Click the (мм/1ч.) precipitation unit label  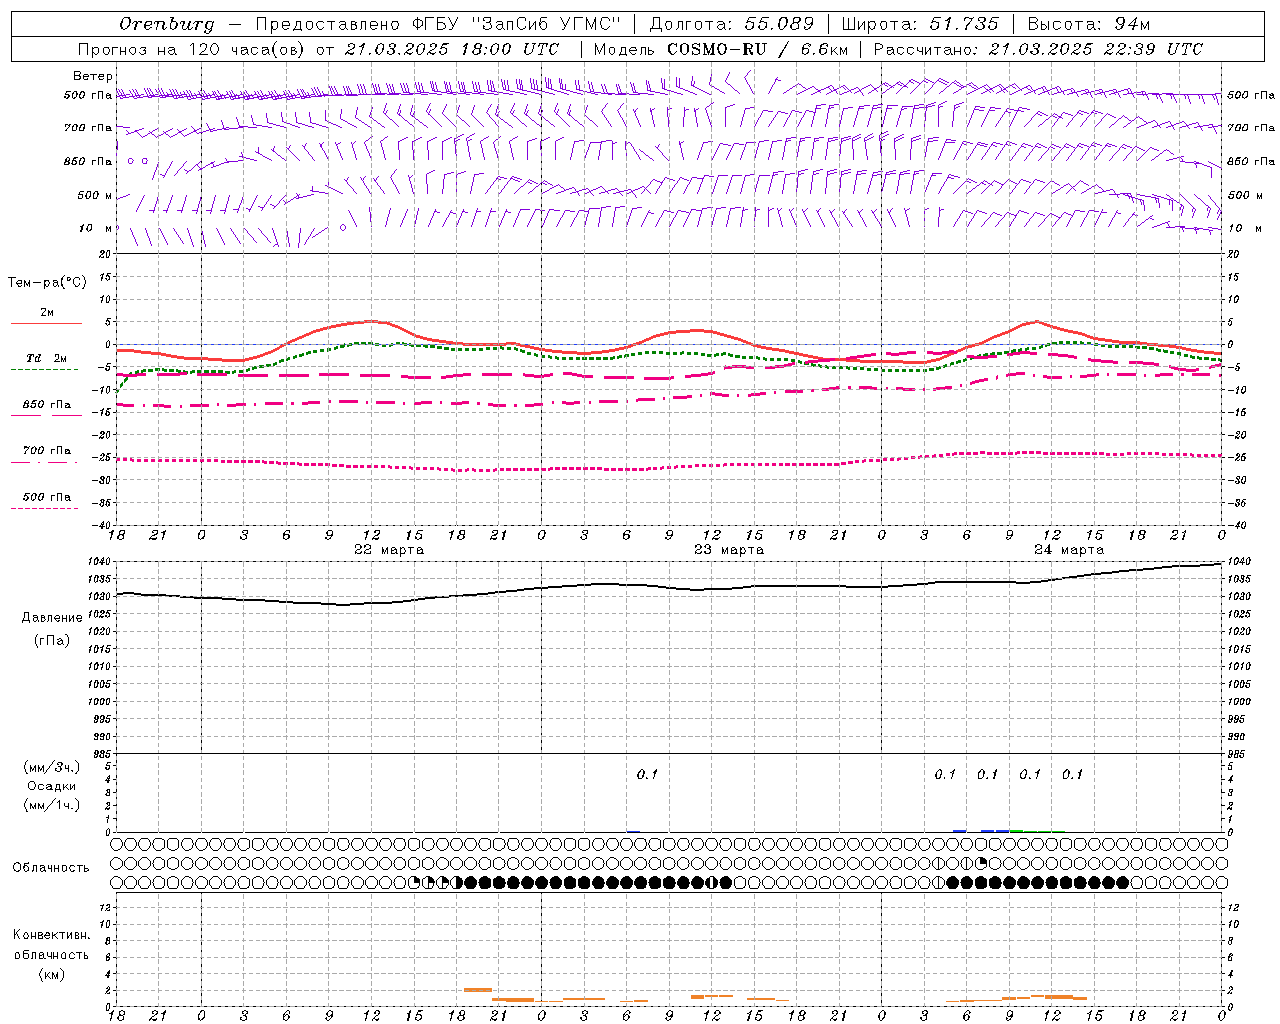click(x=52, y=805)
